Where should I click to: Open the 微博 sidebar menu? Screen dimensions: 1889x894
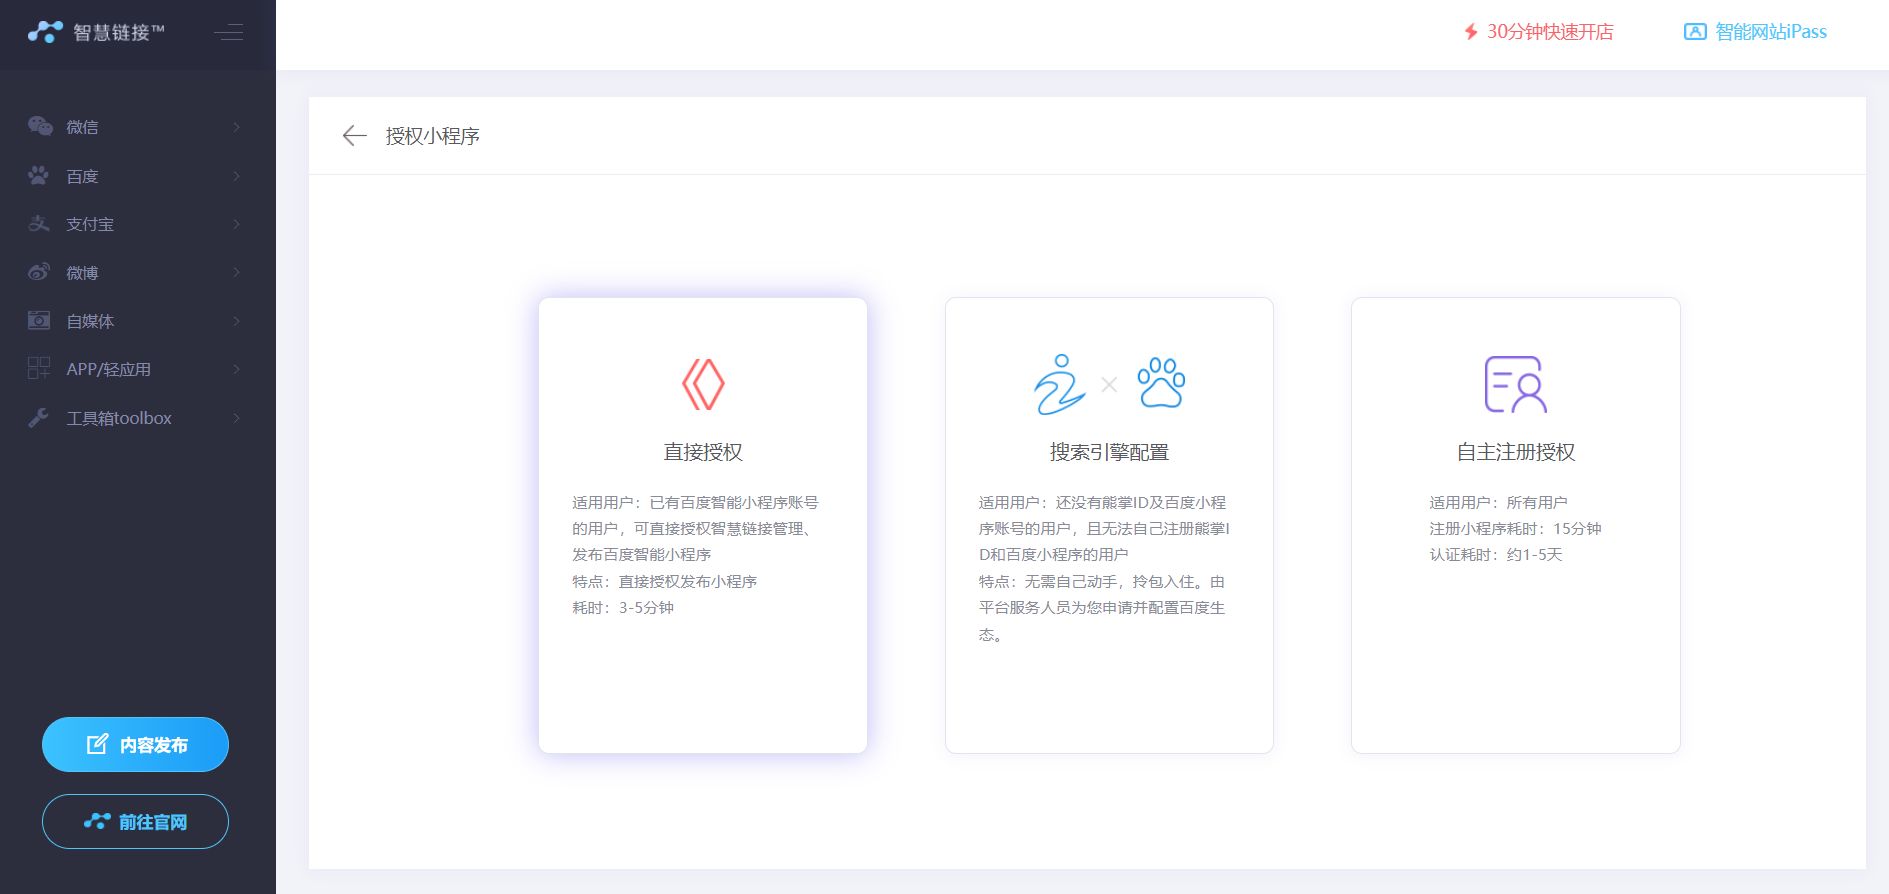coord(137,272)
